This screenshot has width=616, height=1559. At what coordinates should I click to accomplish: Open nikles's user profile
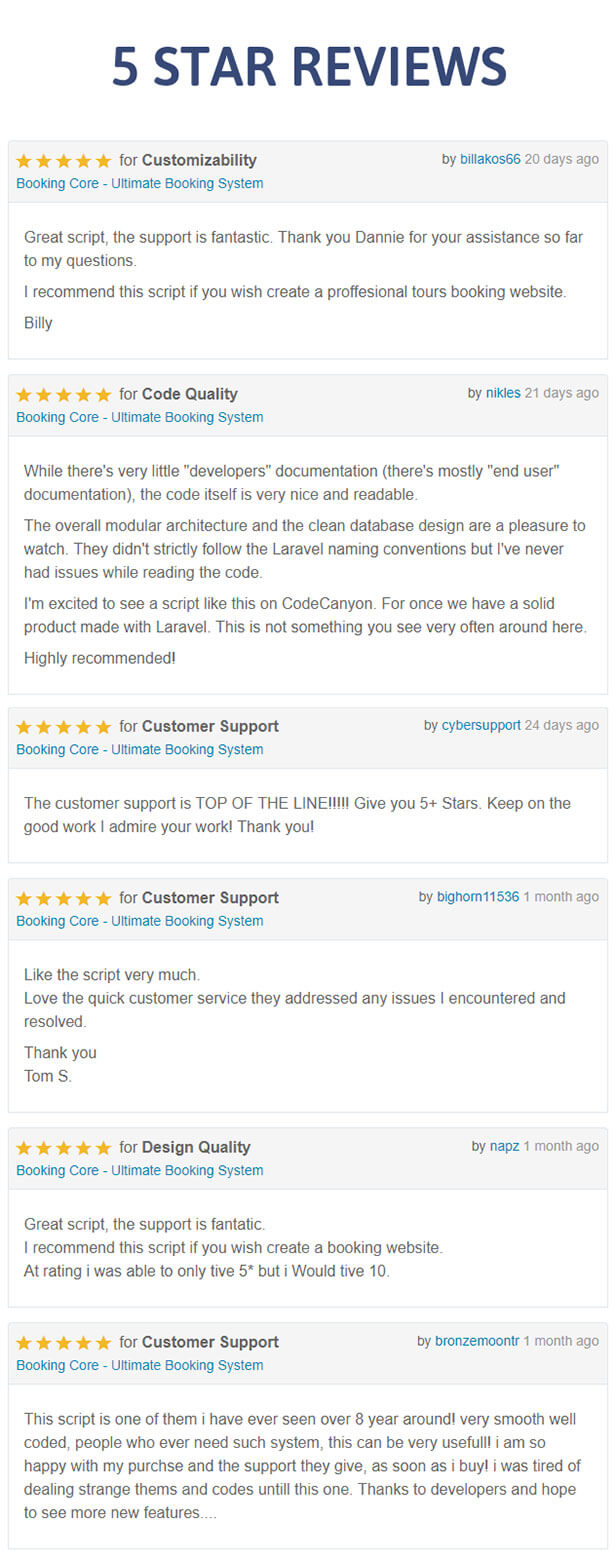click(503, 393)
